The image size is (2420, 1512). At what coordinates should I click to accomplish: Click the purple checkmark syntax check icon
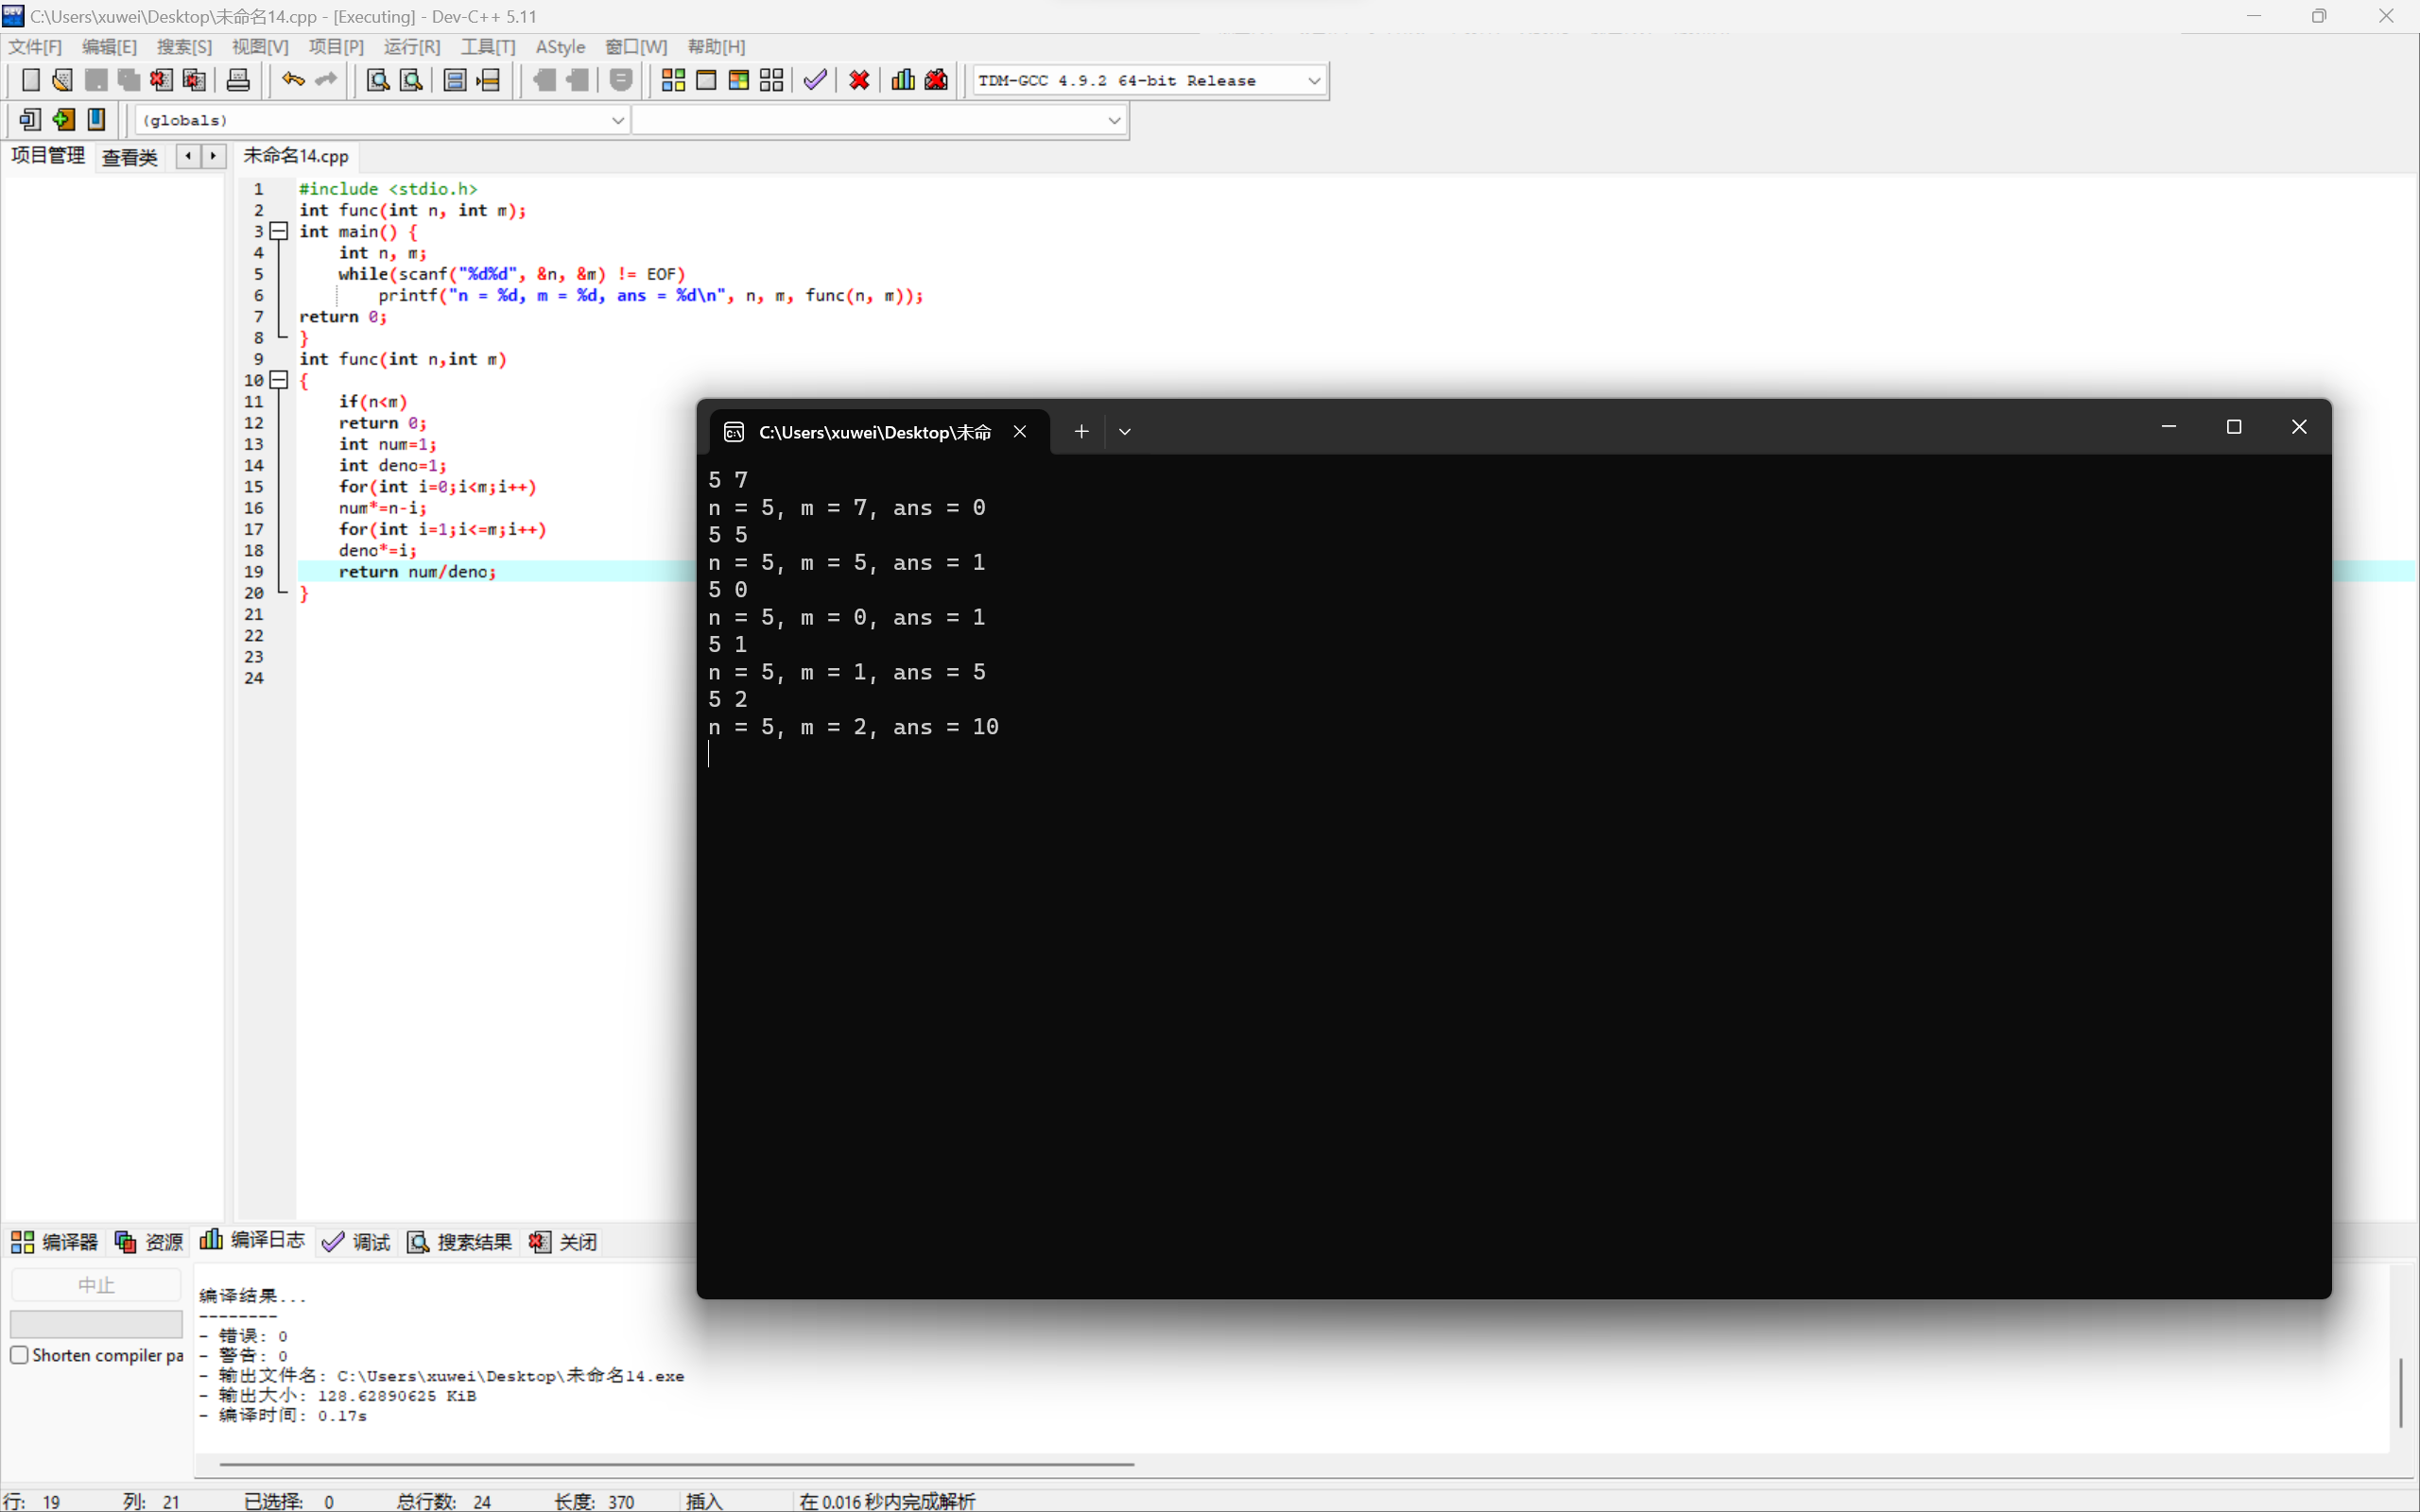(x=815, y=80)
